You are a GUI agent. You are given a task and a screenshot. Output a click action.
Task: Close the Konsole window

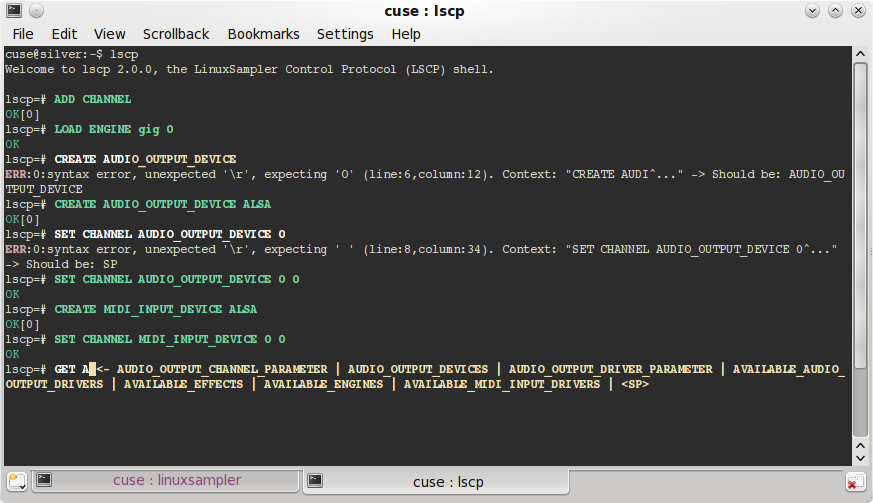tap(859, 11)
